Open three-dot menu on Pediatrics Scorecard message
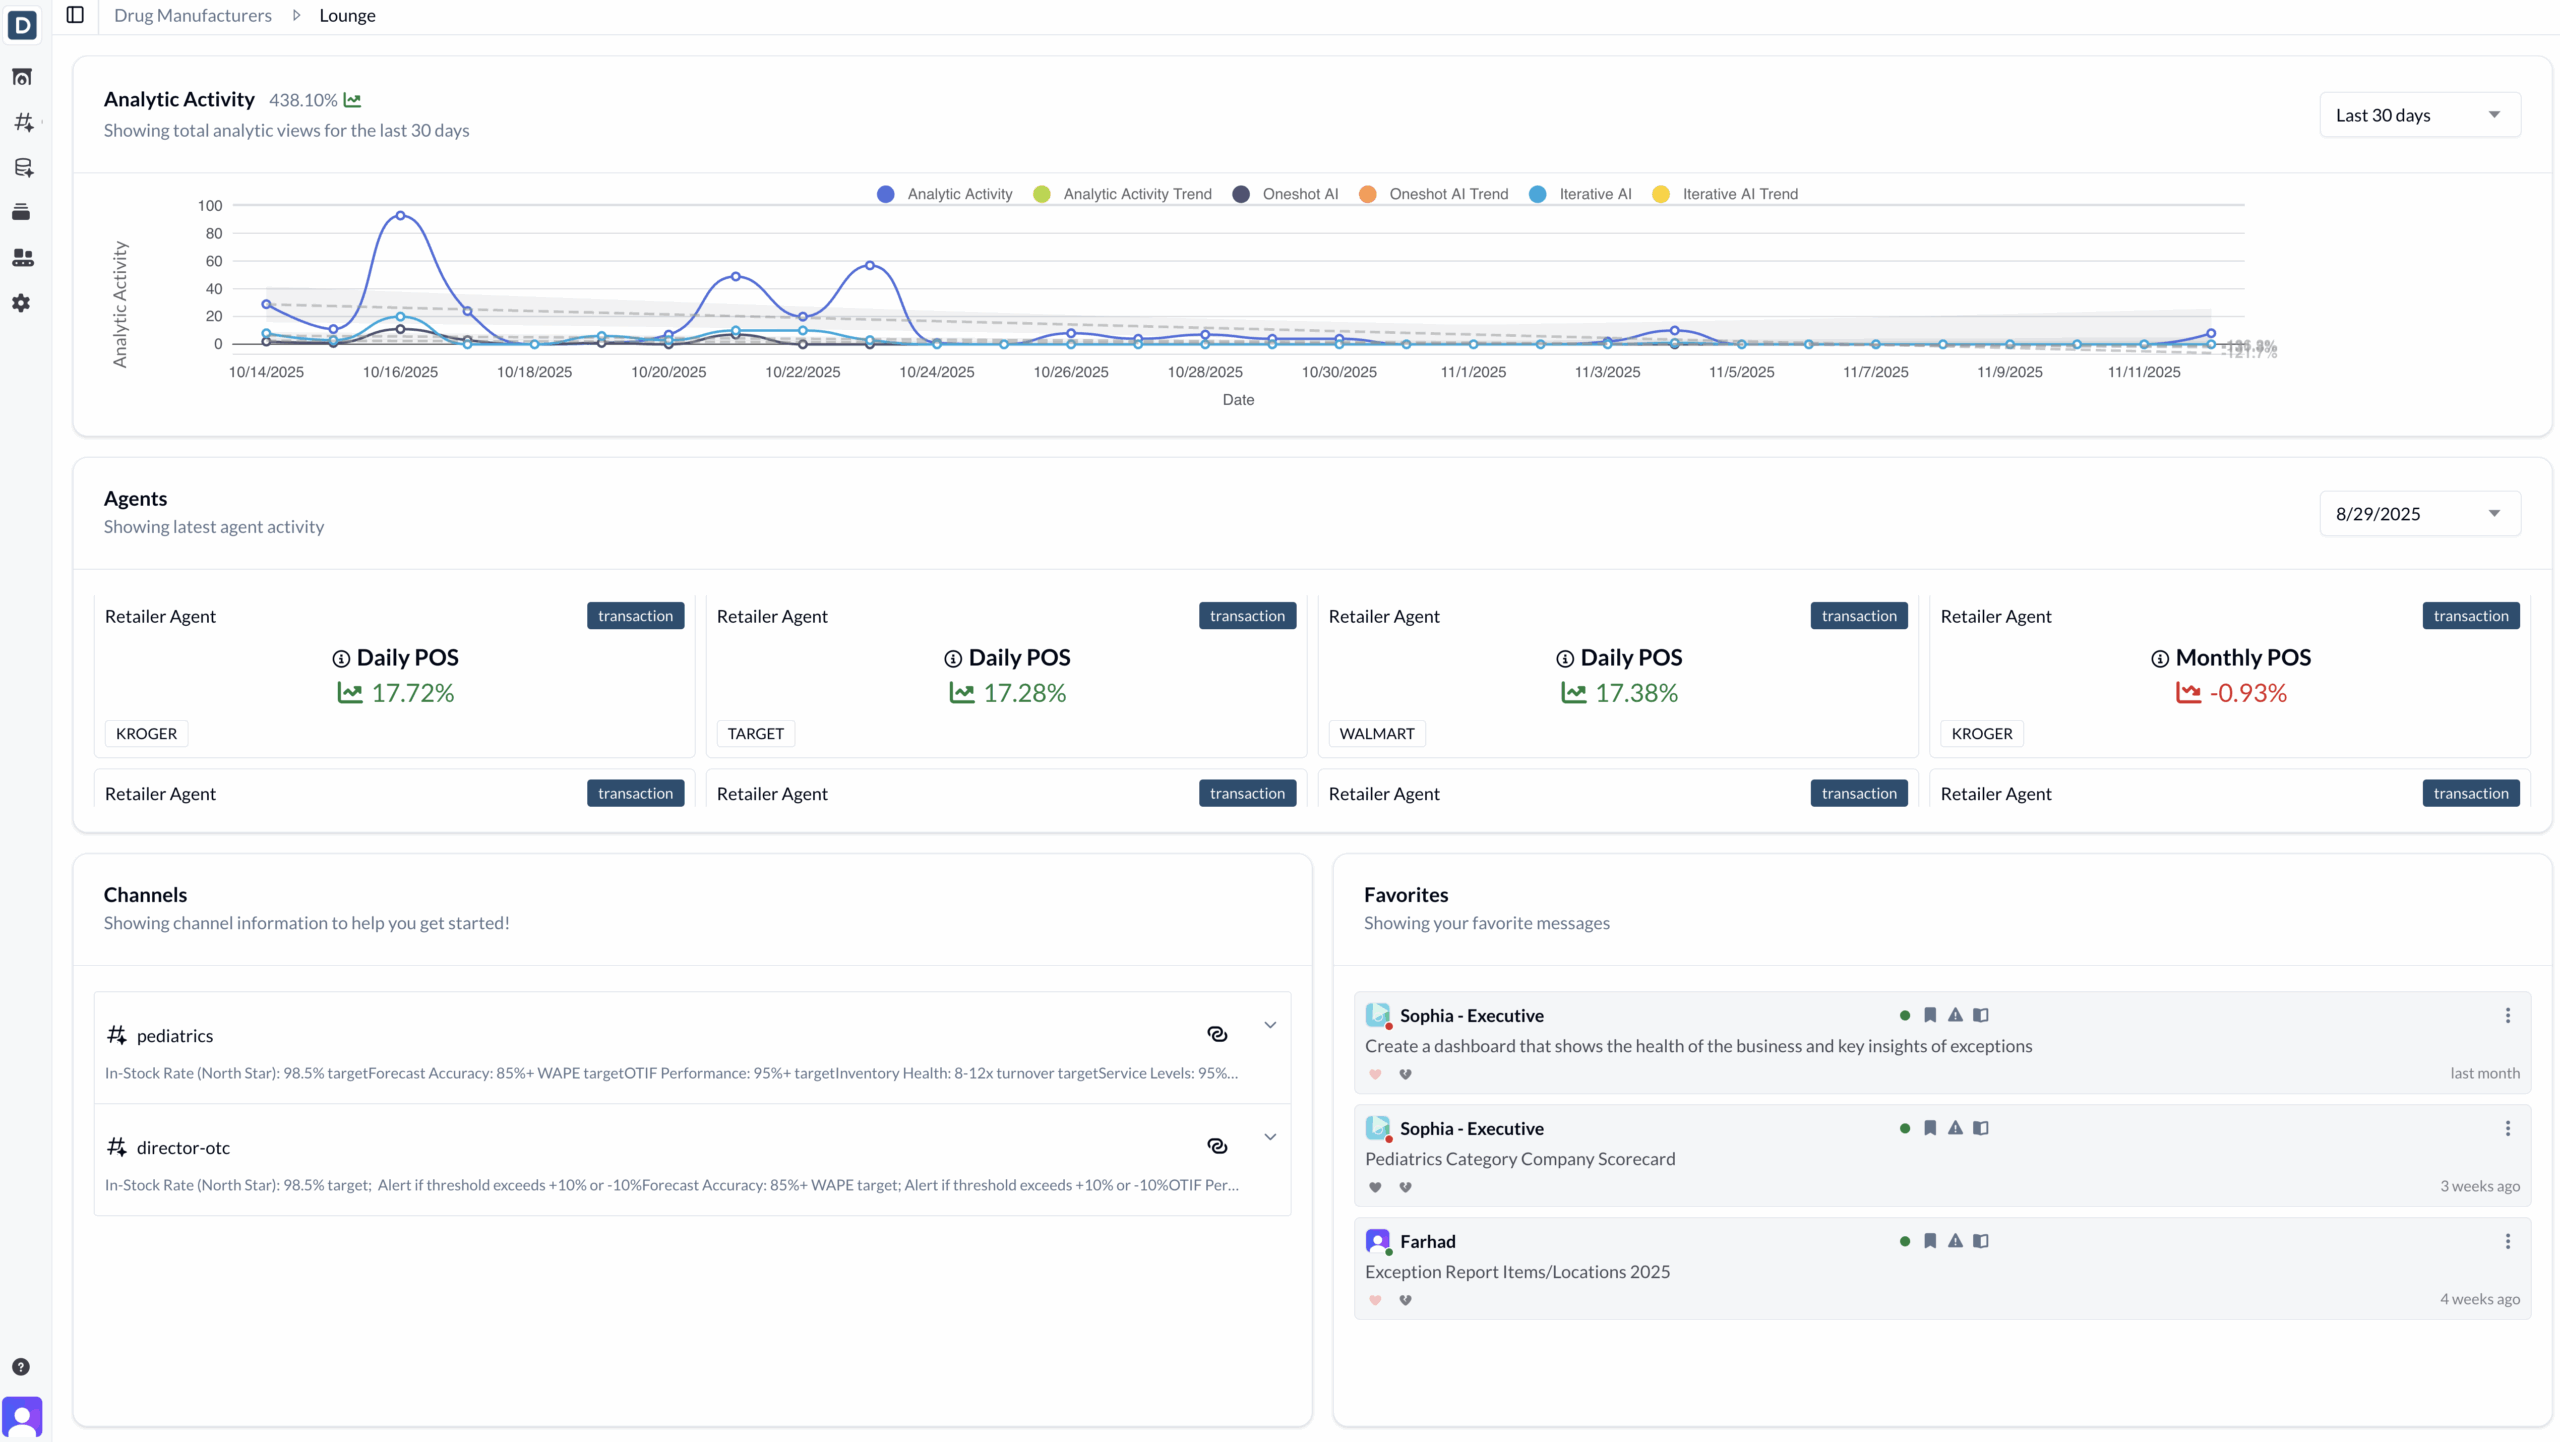Image resolution: width=2560 pixels, height=1442 pixels. (x=2507, y=1128)
